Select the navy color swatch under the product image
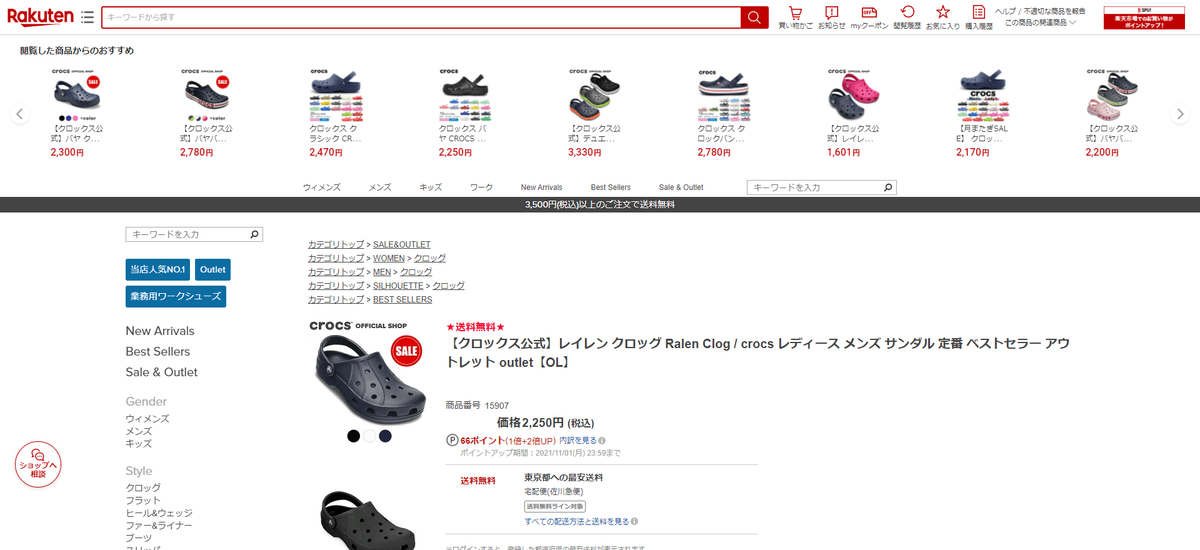This screenshot has height=550, width=1200. coord(385,436)
